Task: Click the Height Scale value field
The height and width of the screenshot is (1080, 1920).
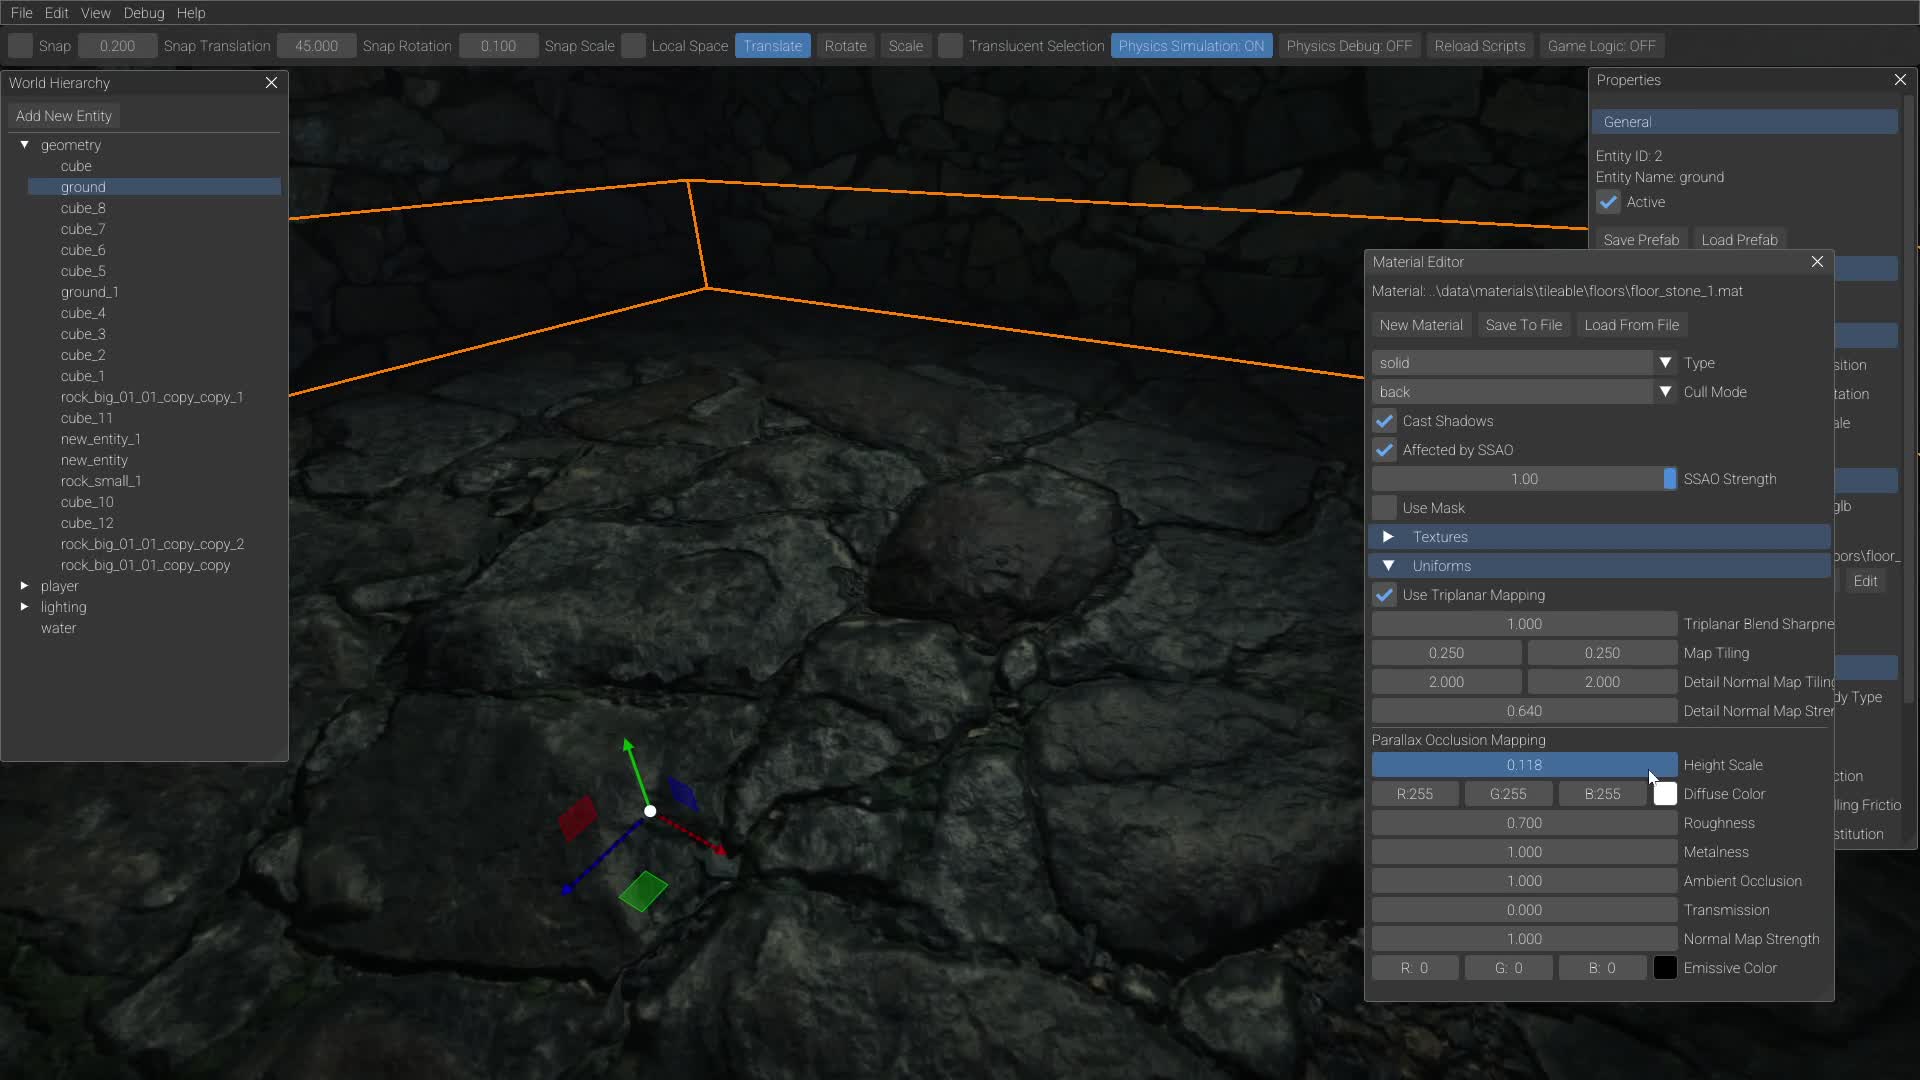Action: (x=1524, y=765)
